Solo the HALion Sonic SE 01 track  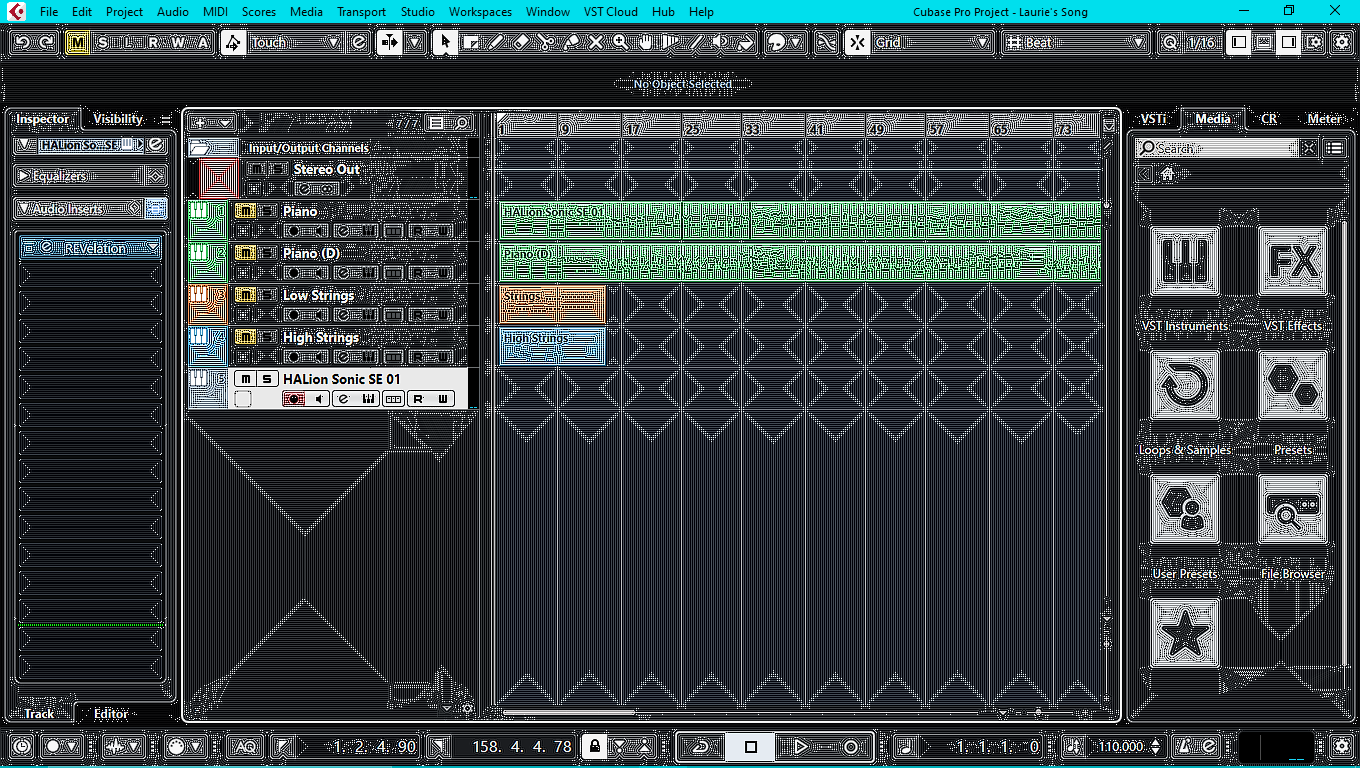[x=267, y=379]
